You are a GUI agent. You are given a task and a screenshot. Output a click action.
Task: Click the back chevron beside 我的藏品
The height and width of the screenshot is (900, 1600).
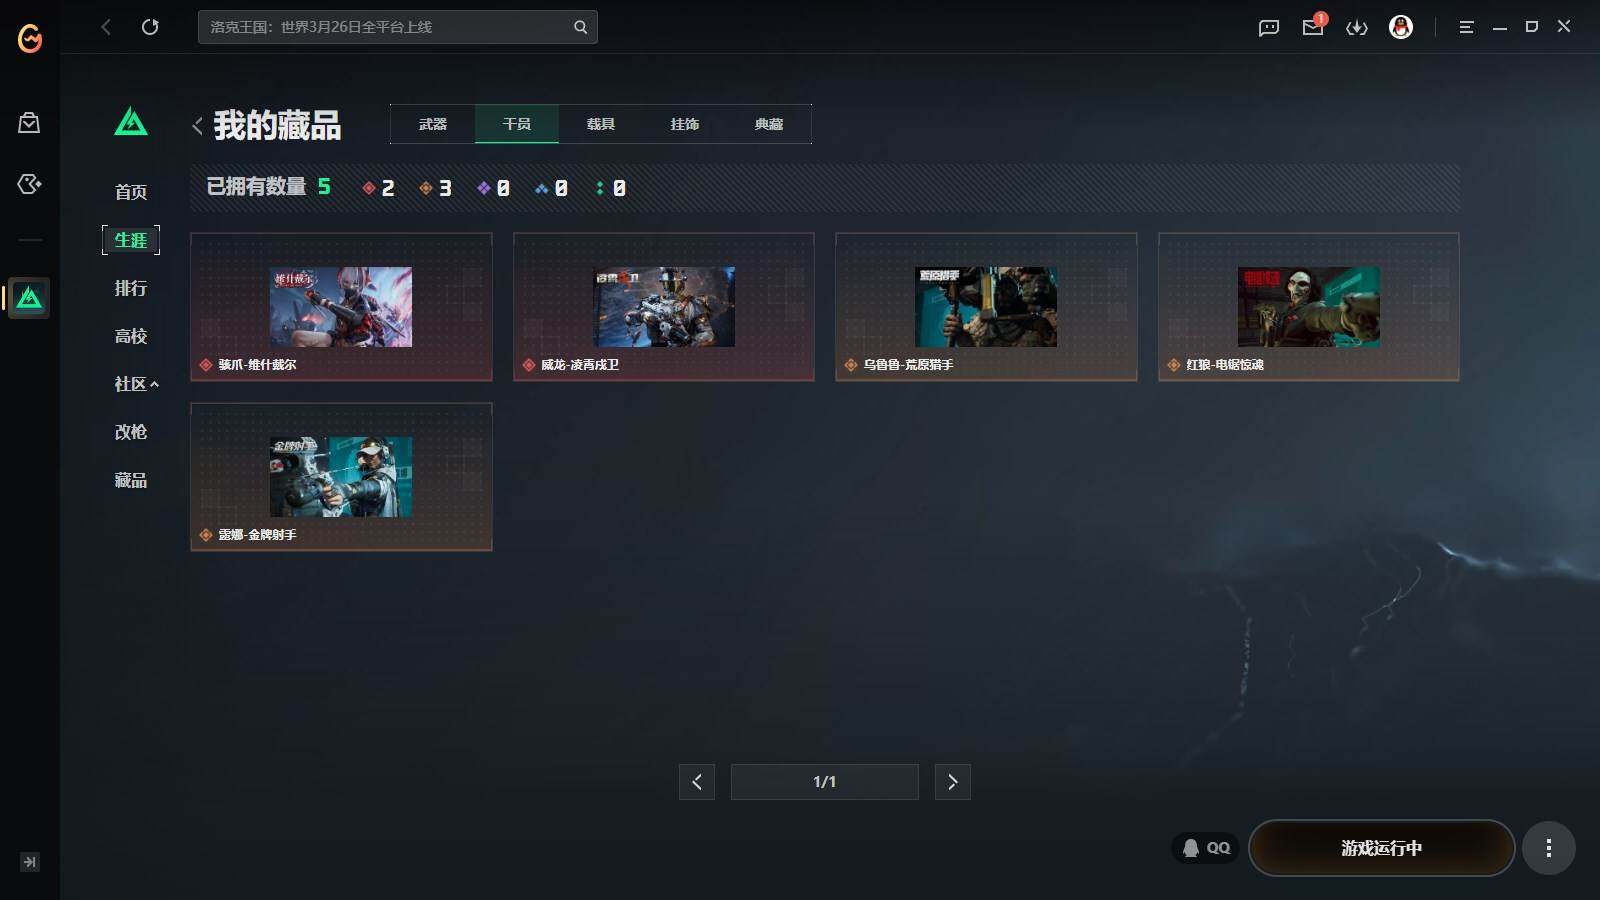coord(197,126)
